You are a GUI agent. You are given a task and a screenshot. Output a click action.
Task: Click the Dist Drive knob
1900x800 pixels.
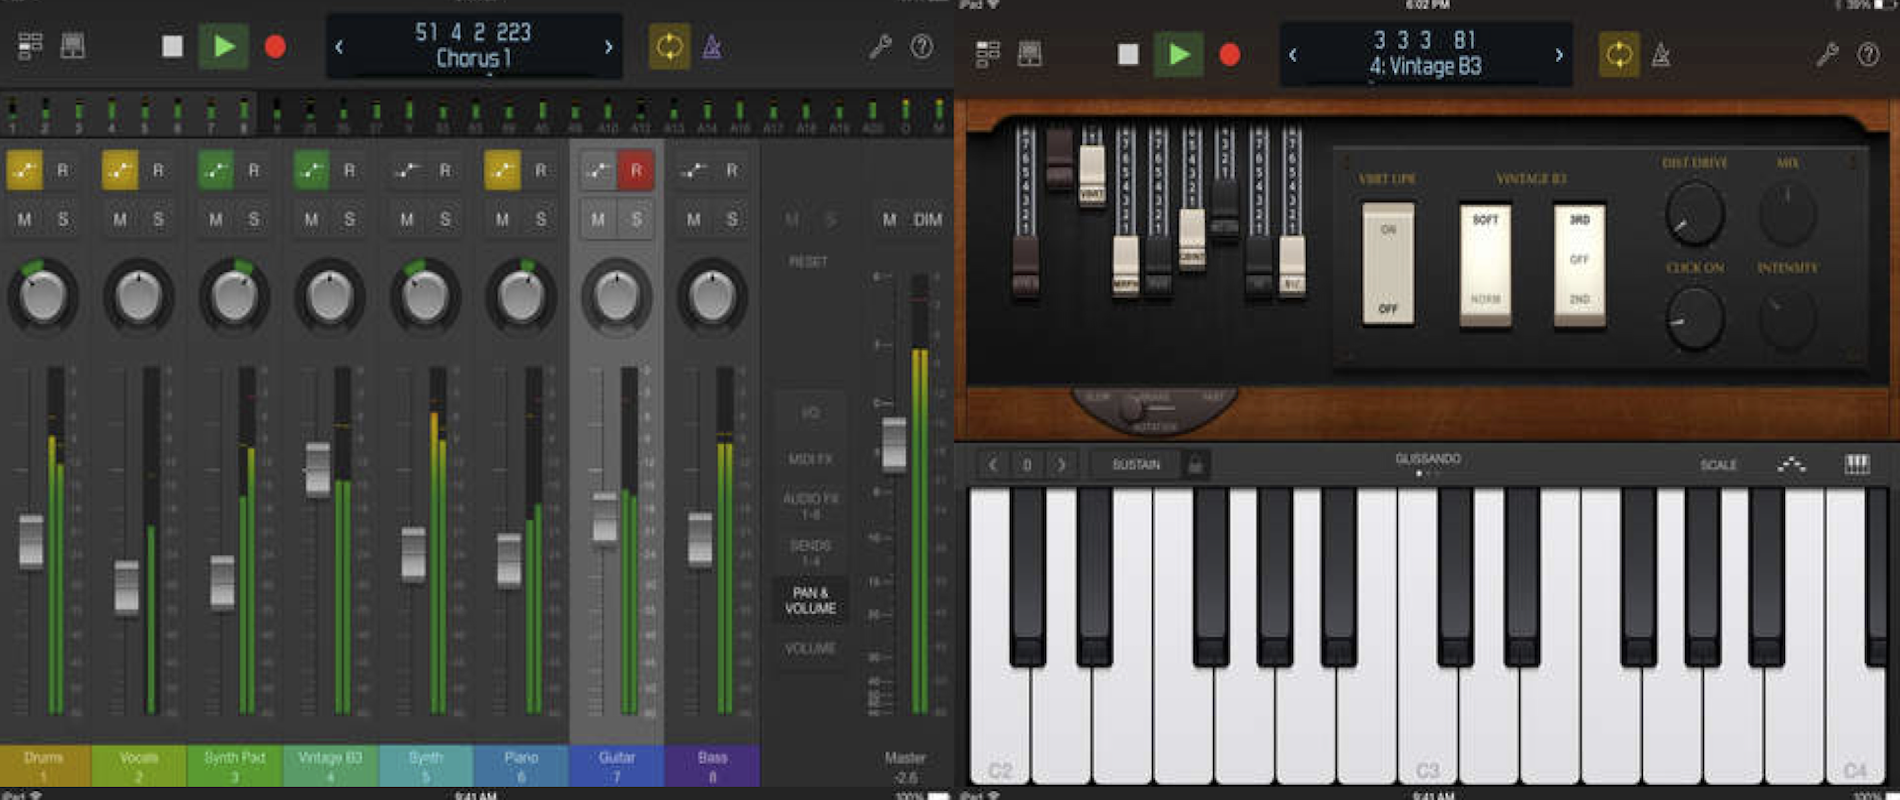[x=1694, y=213]
